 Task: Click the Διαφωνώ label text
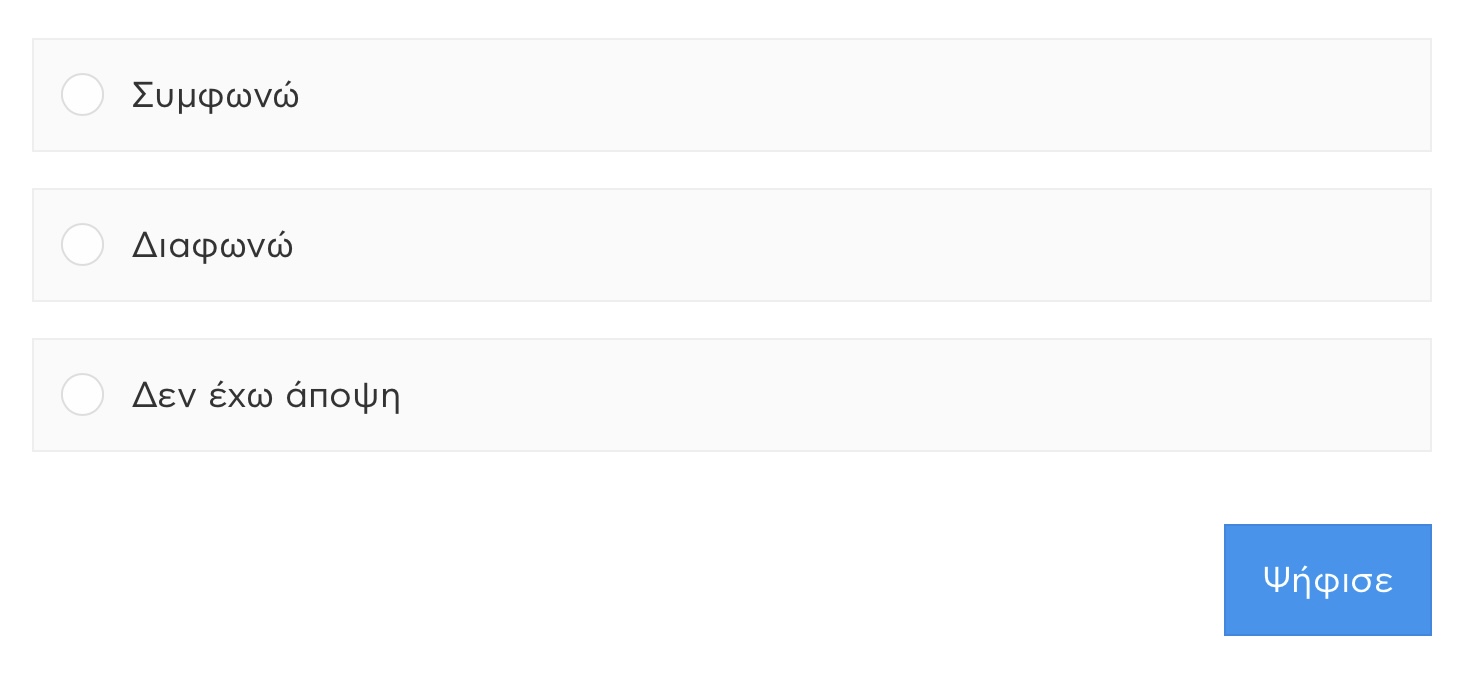[212, 246]
